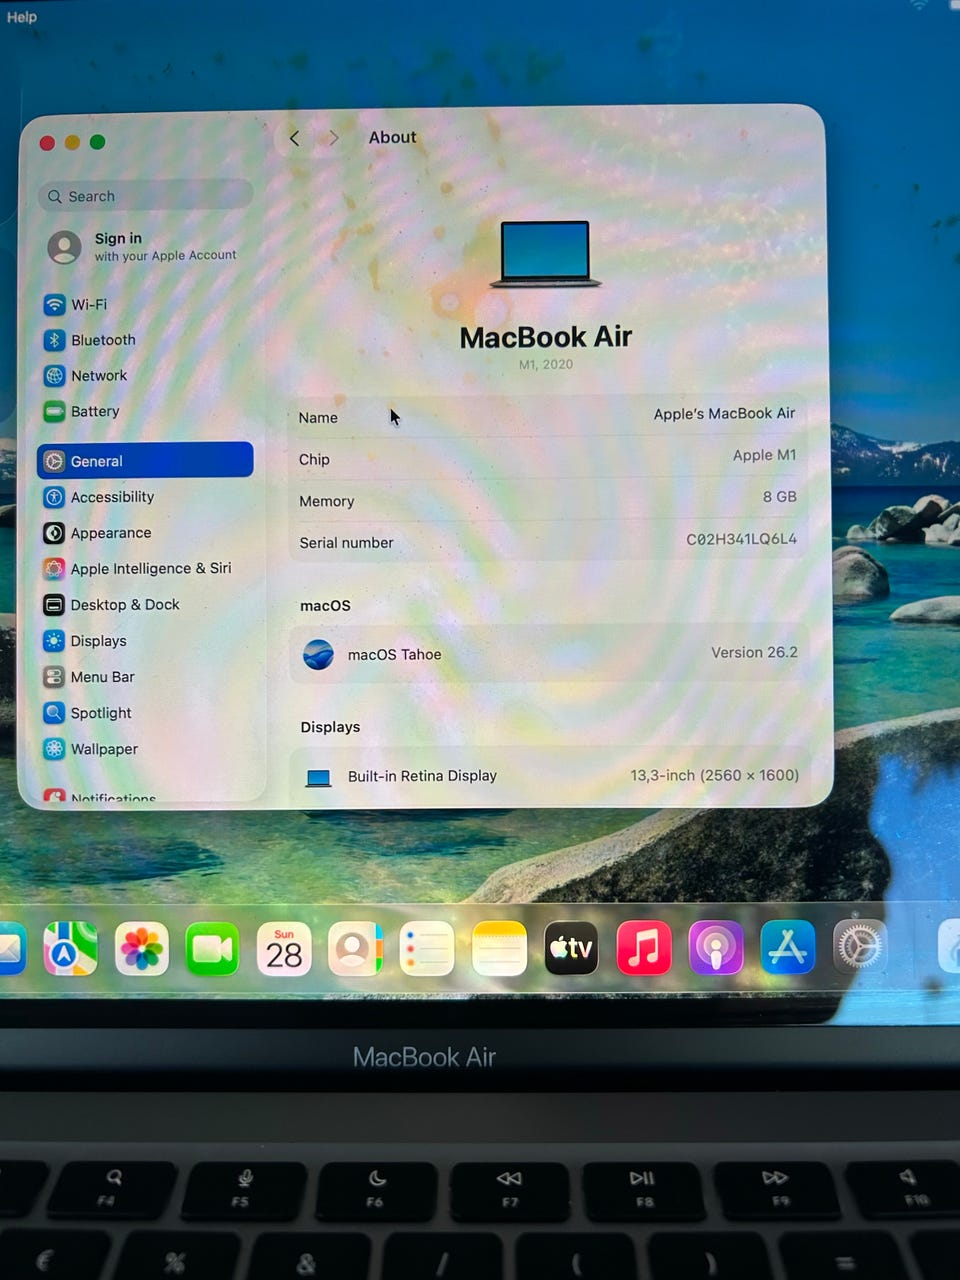This screenshot has height=1280, width=960.
Task: Open Contacts from the Dock
Action: pyautogui.click(x=355, y=949)
